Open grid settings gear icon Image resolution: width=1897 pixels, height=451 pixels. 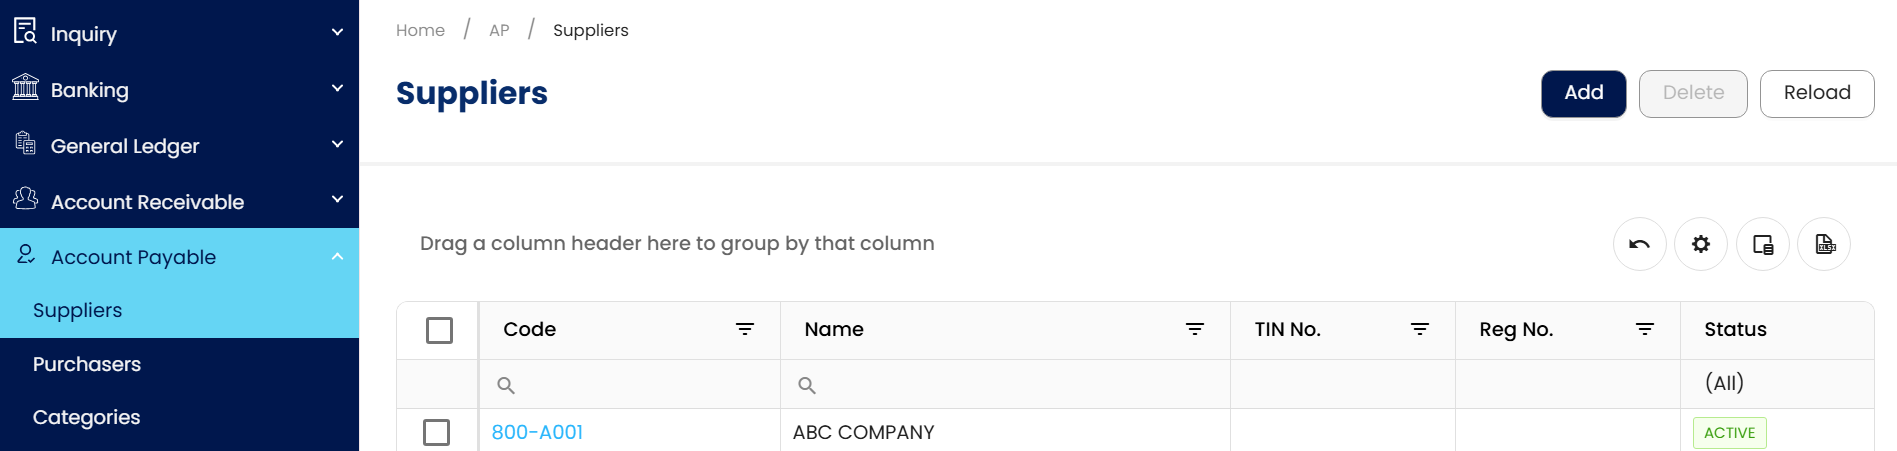(x=1701, y=244)
